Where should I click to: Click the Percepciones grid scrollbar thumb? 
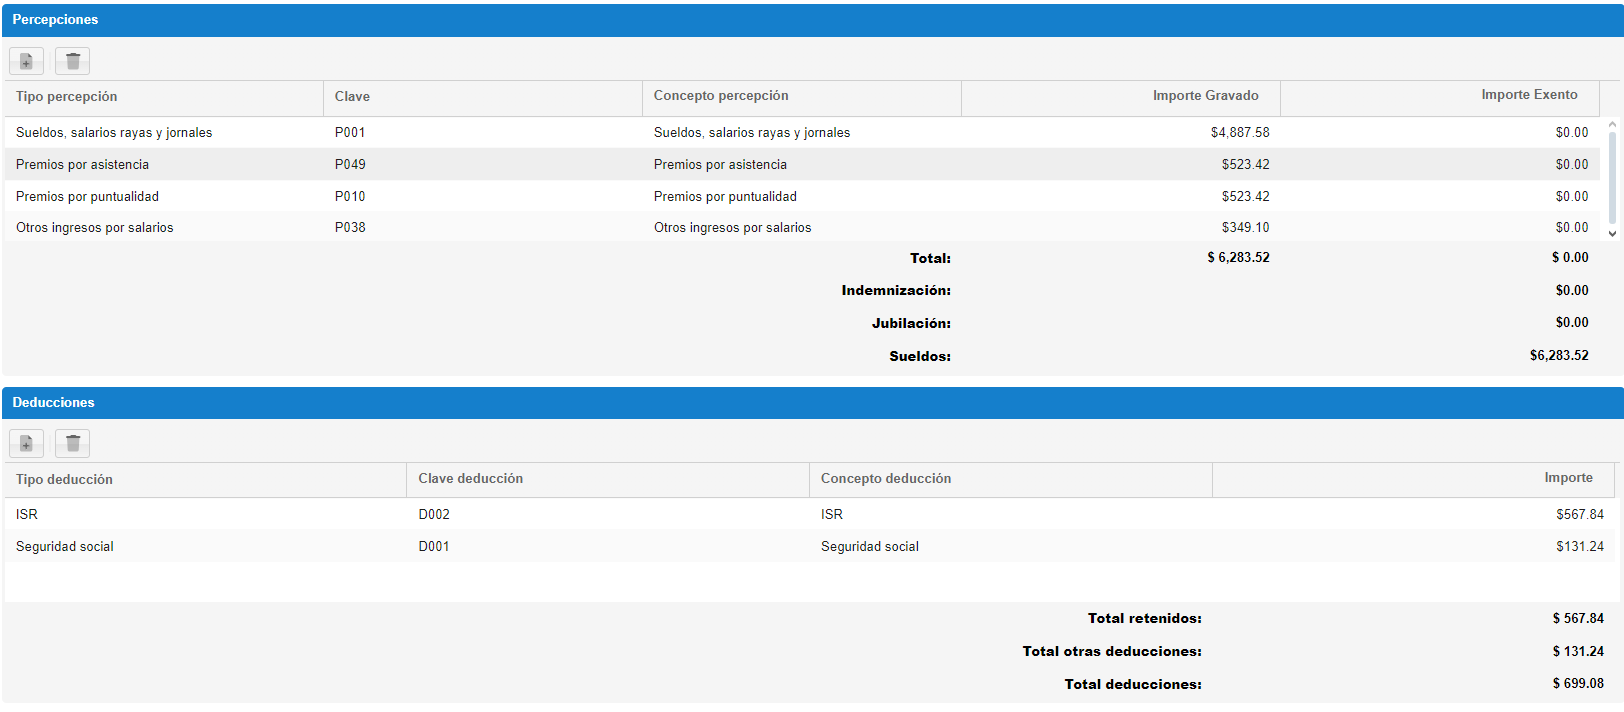[1611, 175]
